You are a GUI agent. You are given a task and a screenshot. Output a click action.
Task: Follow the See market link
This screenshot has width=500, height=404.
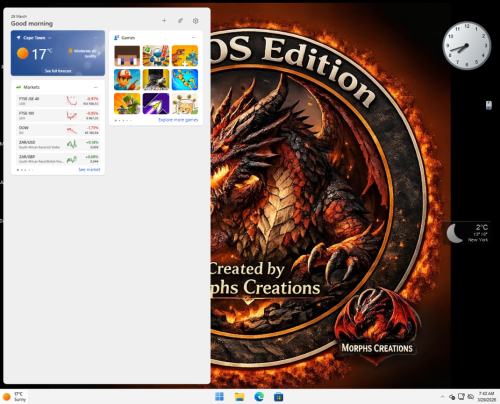(x=89, y=170)
